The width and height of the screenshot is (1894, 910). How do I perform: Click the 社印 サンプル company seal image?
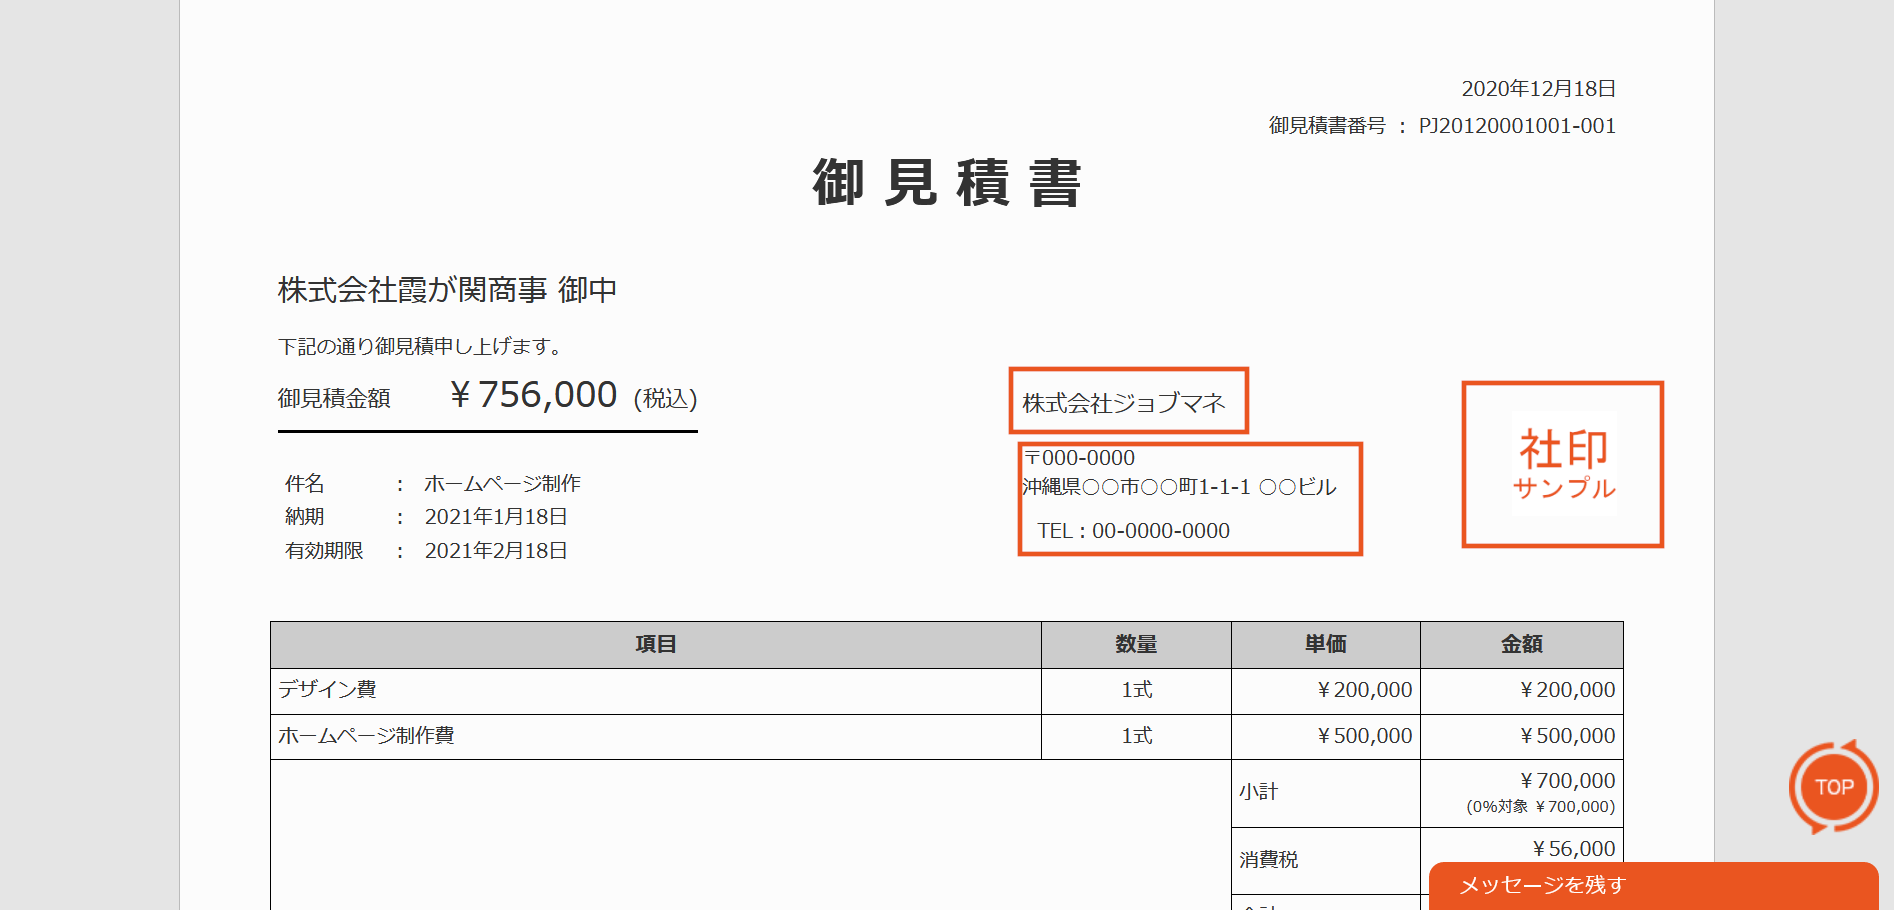click(x=1563, y=464)
